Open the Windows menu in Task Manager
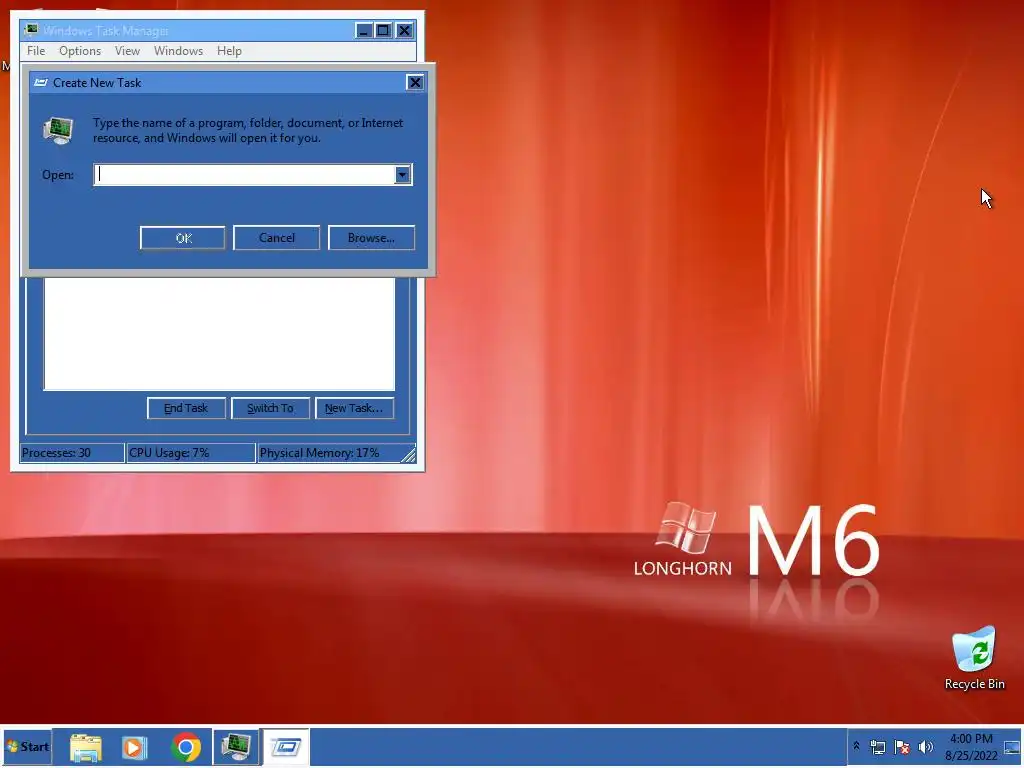Screen dimensions: 1024x768 click(x=178, y=51)
